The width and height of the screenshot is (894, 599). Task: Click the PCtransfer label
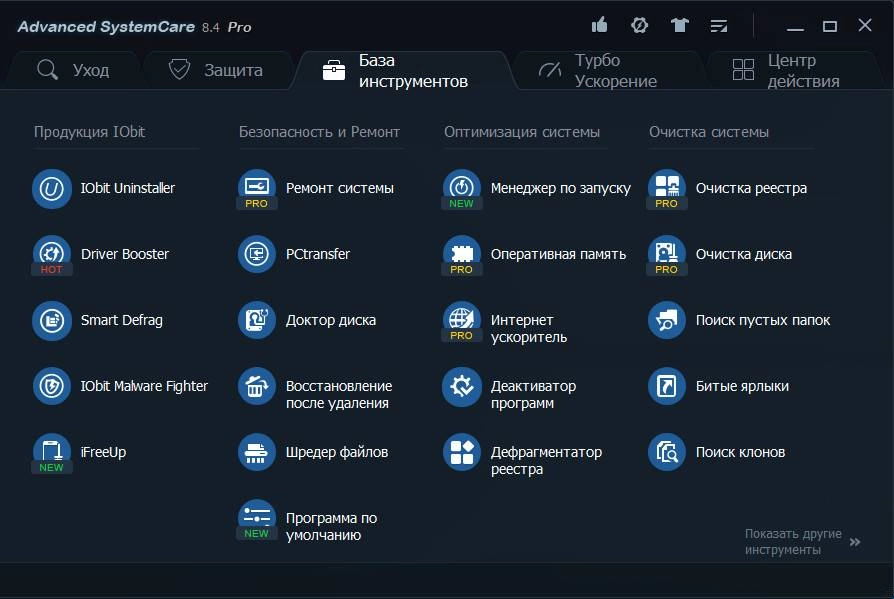click(x=318, y=254)
